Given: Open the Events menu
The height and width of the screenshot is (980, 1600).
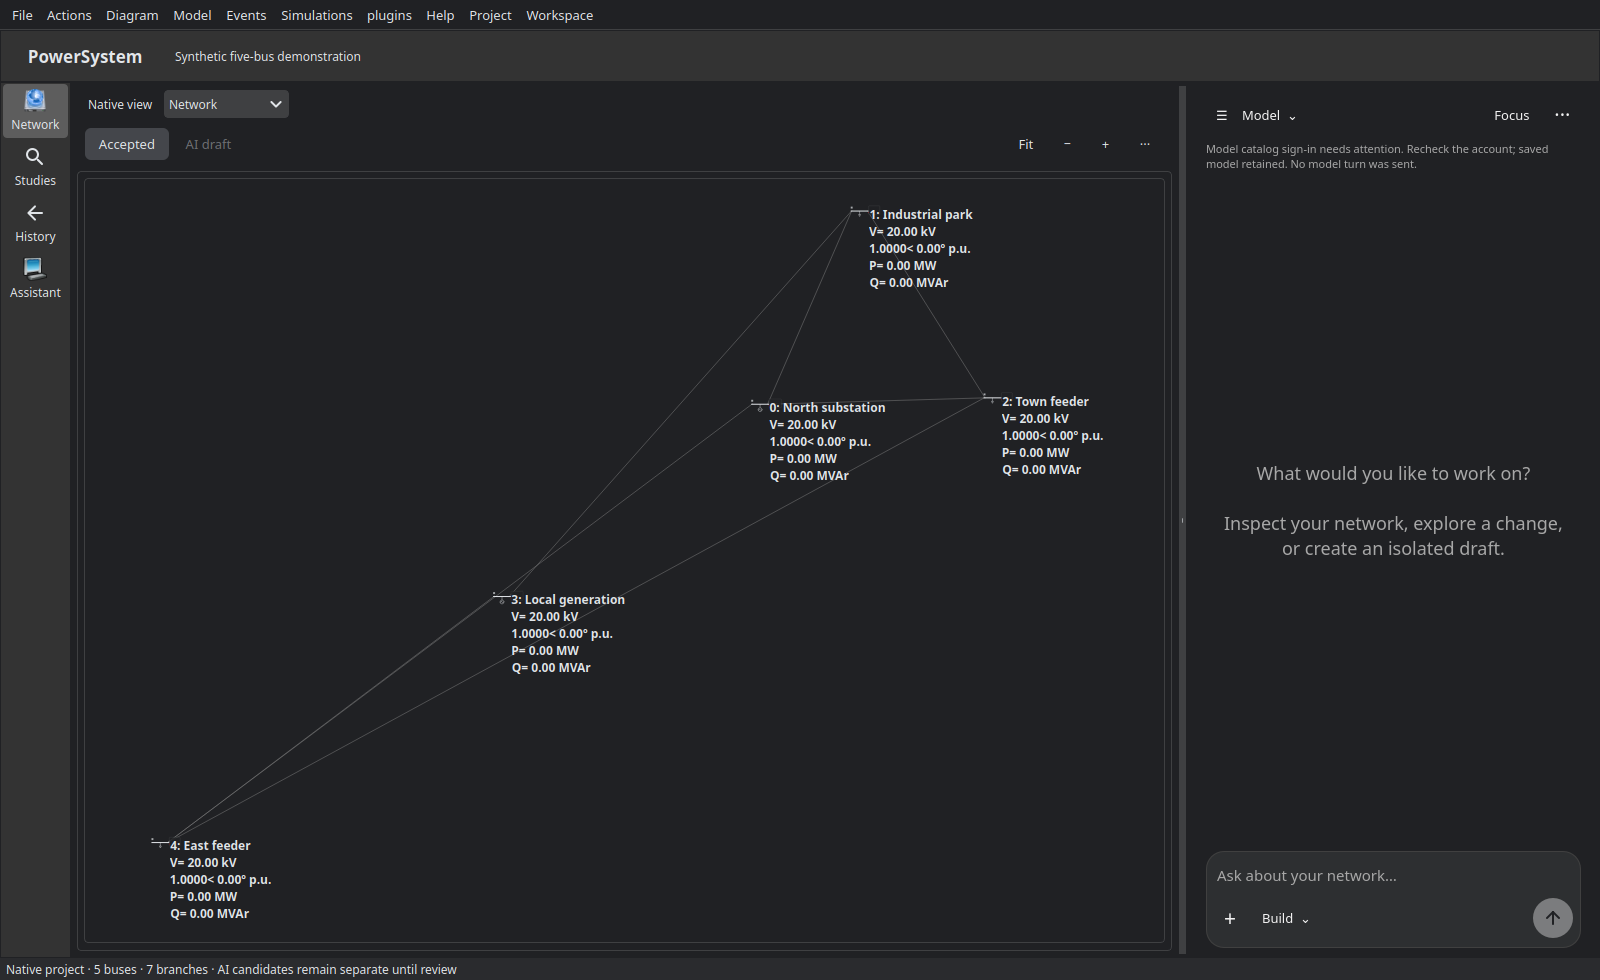Looking at the screenshot, I should 246,15.
